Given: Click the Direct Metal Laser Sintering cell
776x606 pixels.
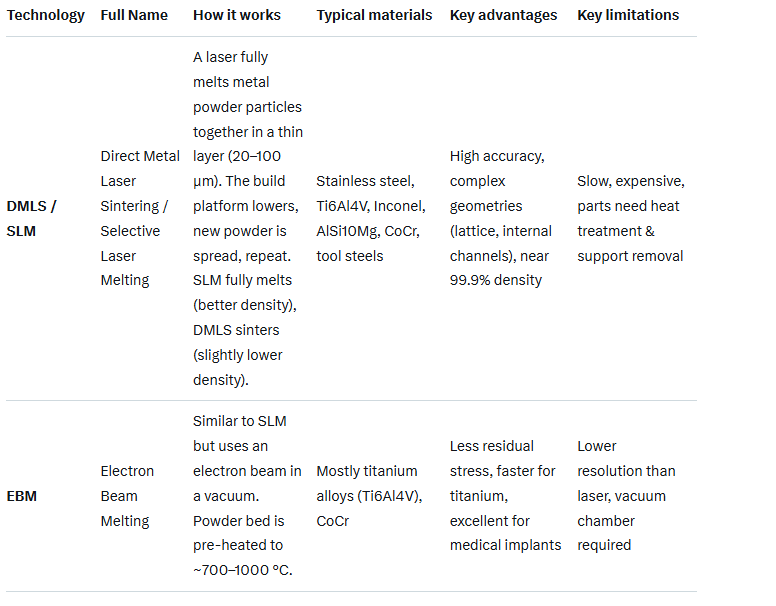Looking at the screenshot, I should (x=140, y=218).
